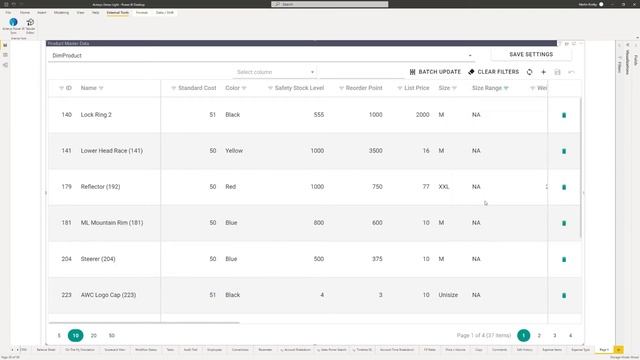Click the save changes disk icon
This screenshot has height=360, width=640.
[x=557, y=72]
